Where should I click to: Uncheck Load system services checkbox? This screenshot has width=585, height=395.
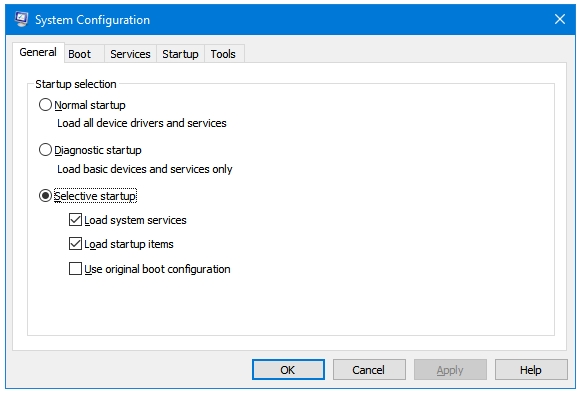tap(75, 220)
